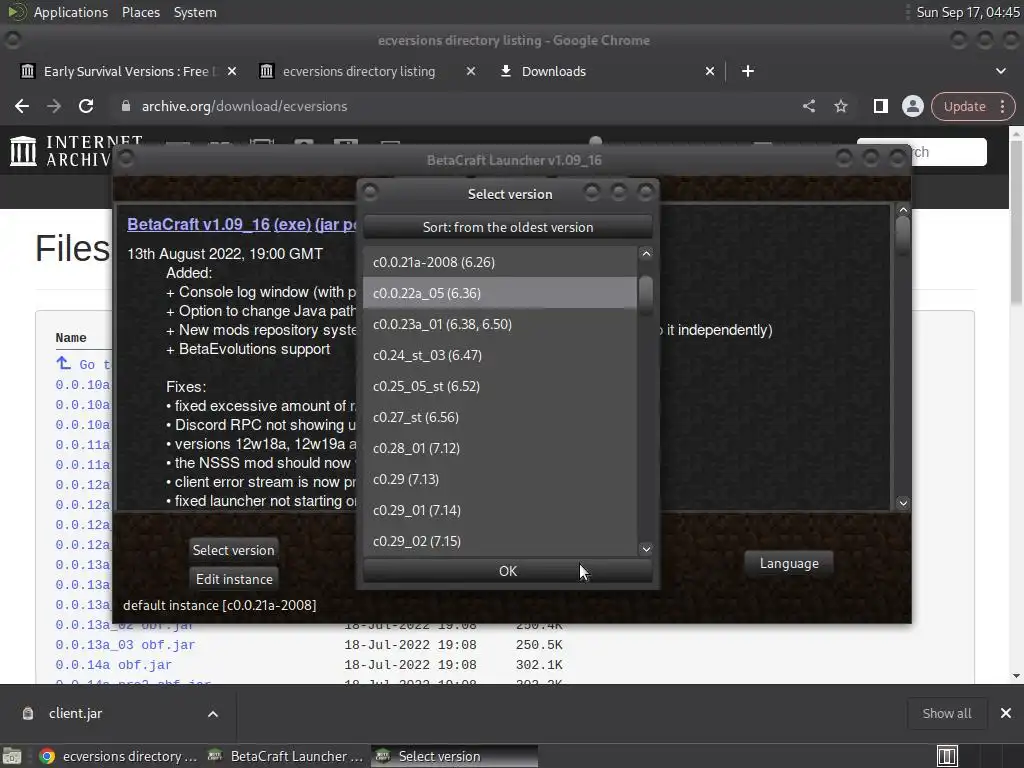Viewport: 1024px width, 768px height.
Task: Confirm version with OK button
Action: pyautogui.click(x=507, y=571)
